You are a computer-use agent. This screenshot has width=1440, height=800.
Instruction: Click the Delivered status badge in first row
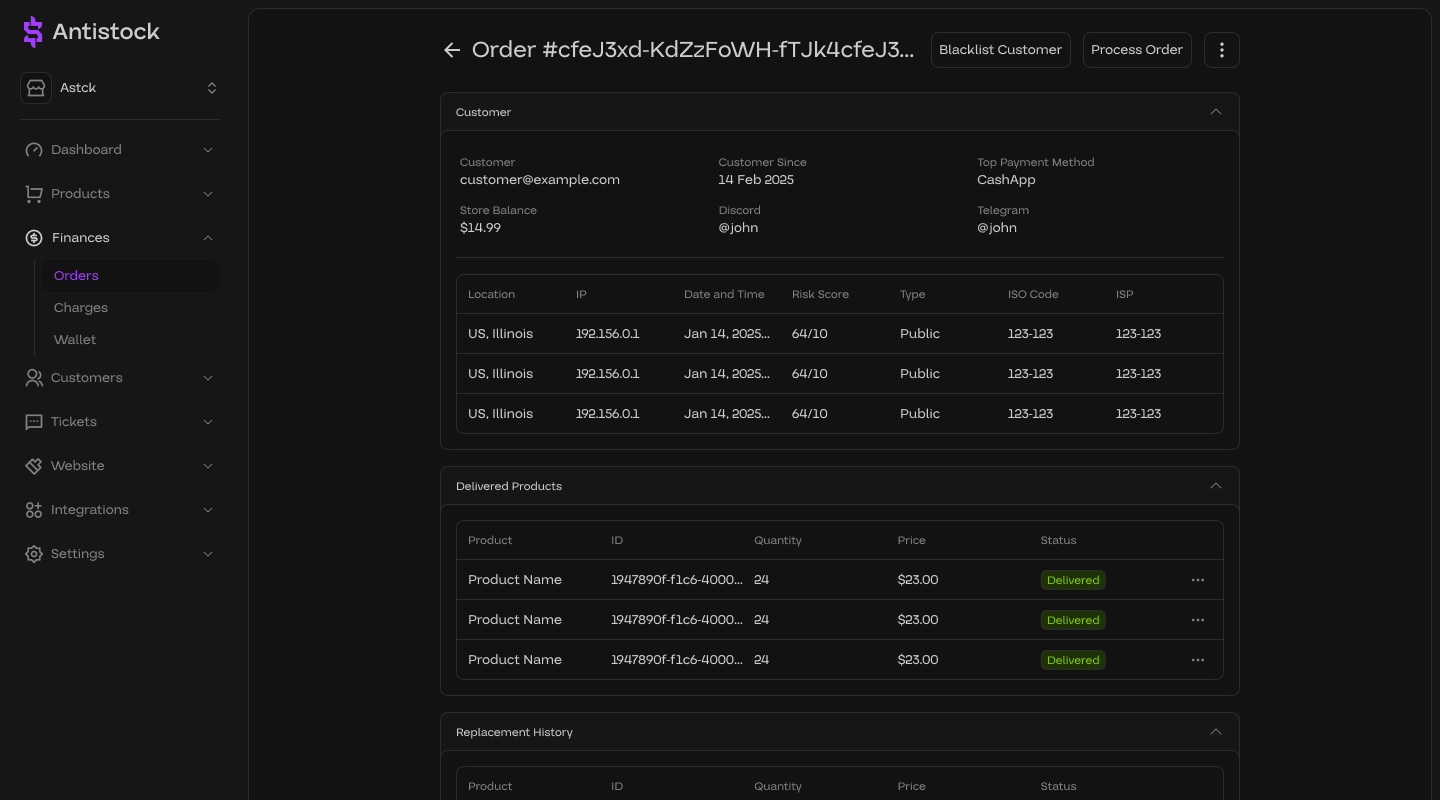[1073, 580]
